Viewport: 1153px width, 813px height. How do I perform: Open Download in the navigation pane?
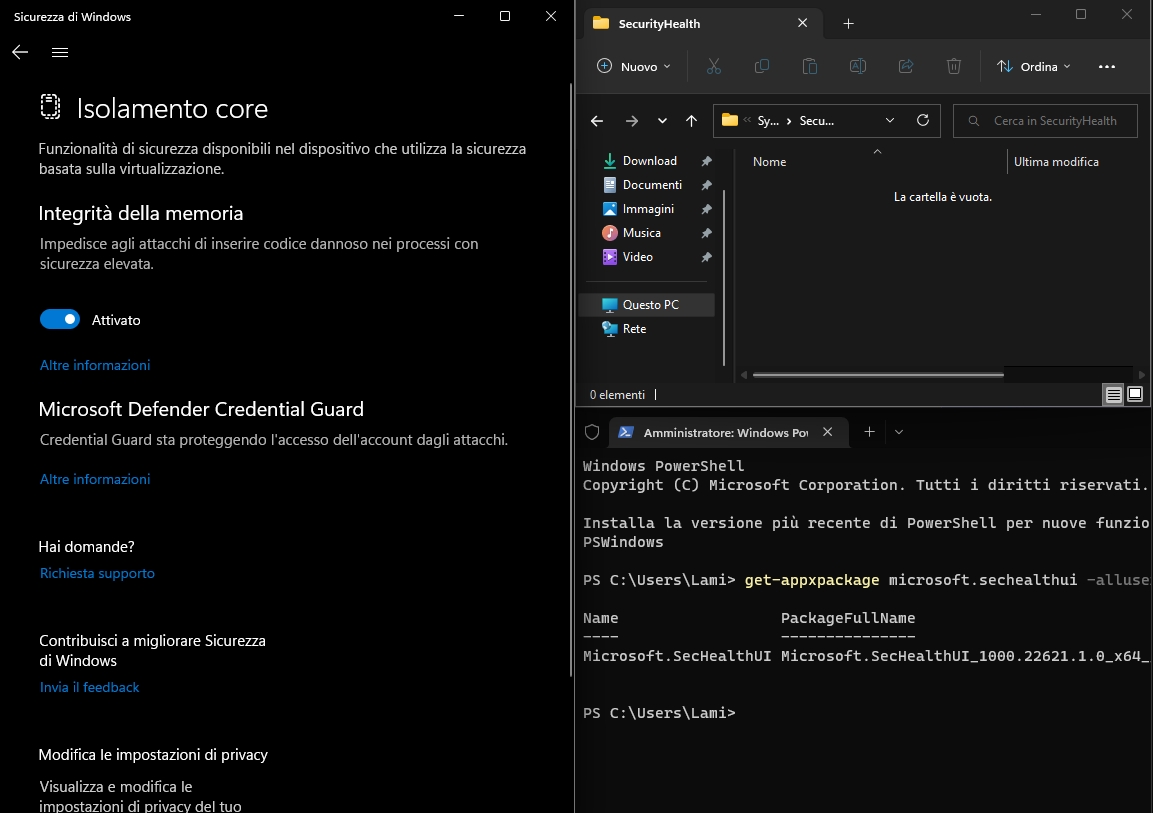pos(647,160)
